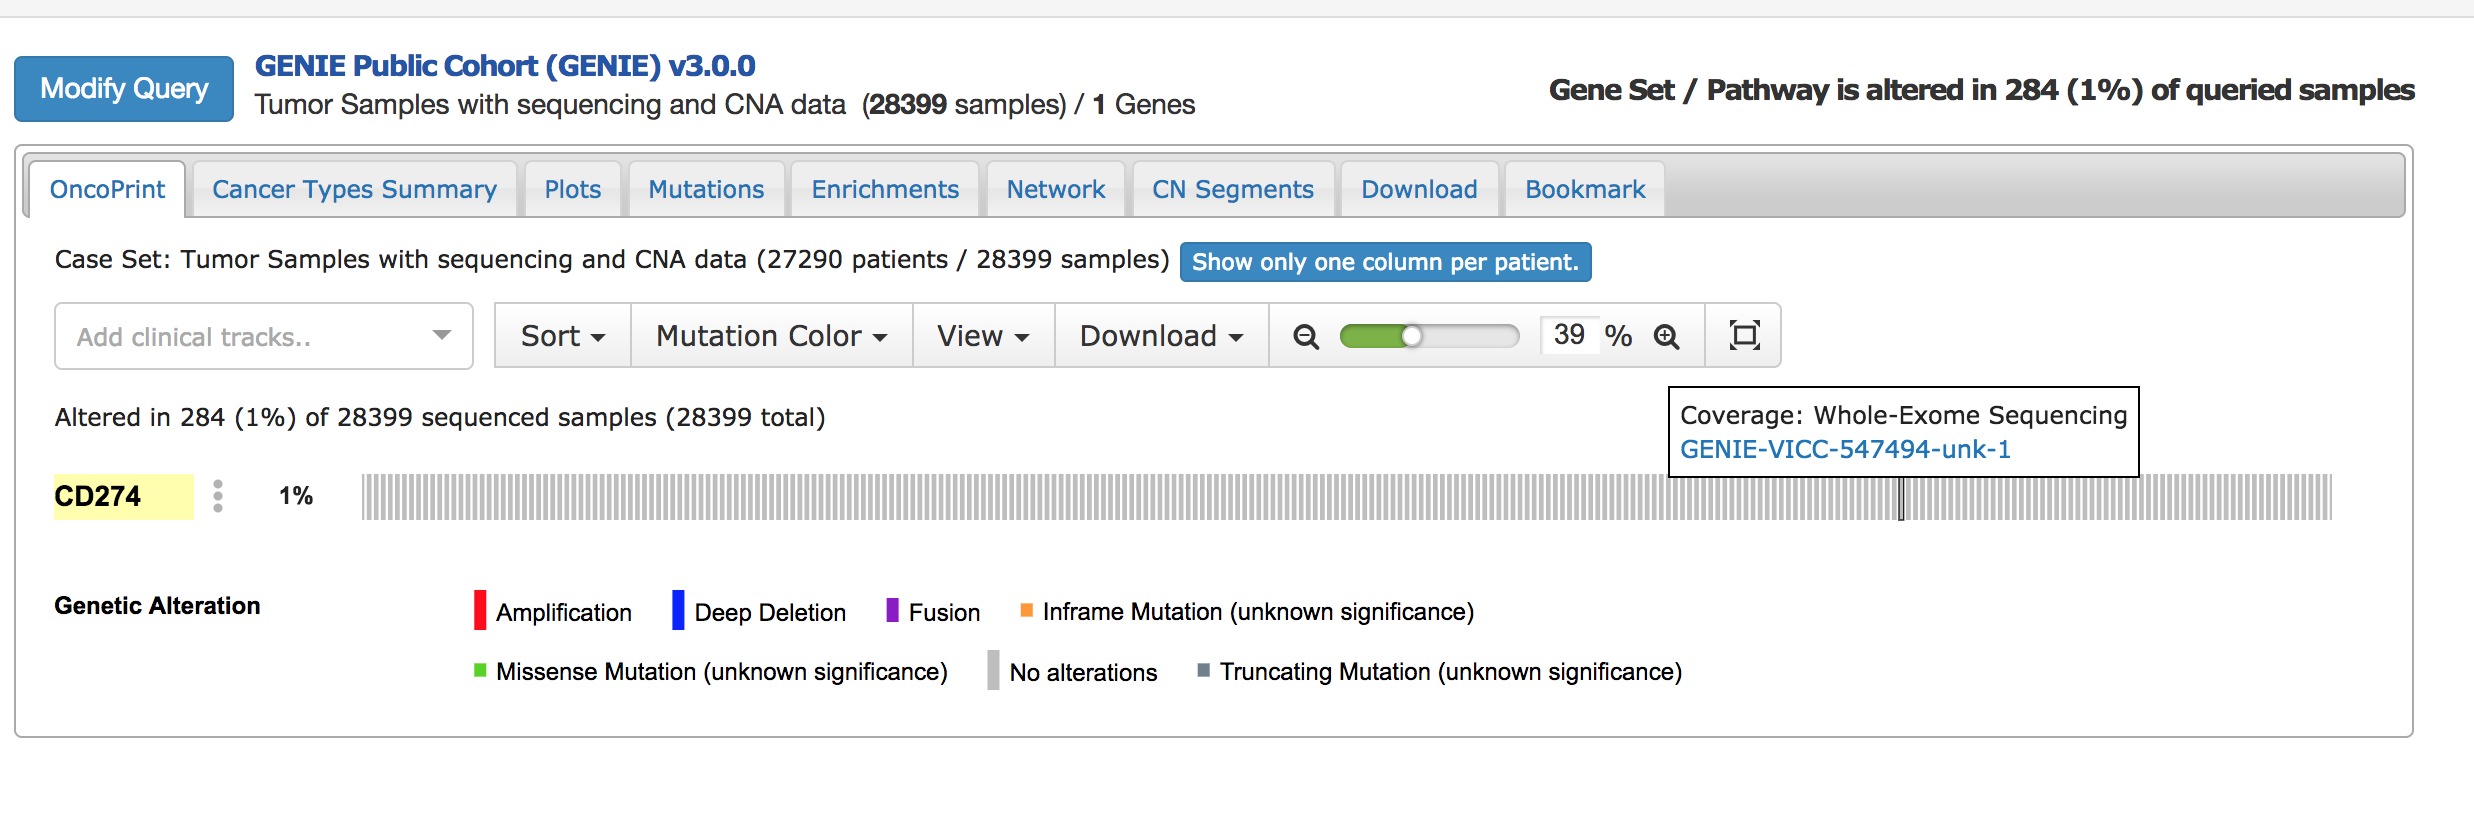Open the Bookmark tab
The height and width of the screenshot is (816, 2474).
point(1585,189)
